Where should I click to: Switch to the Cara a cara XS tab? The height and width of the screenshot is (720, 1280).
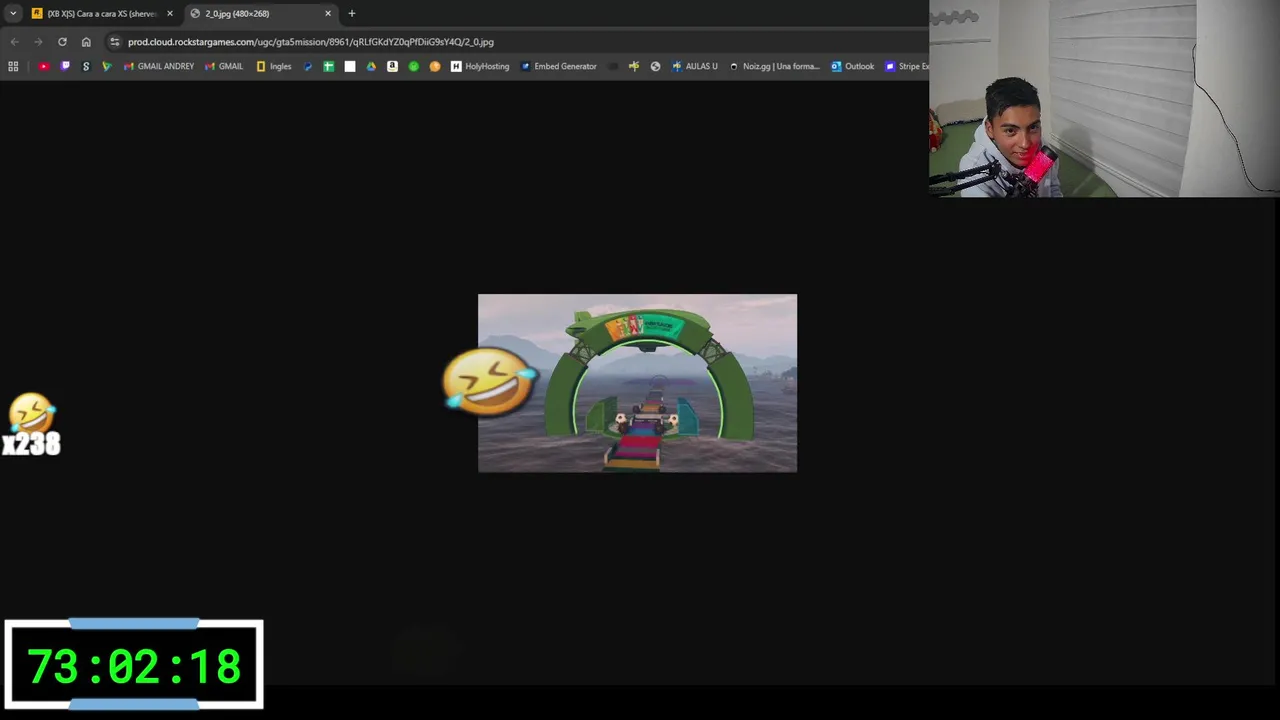103,13
